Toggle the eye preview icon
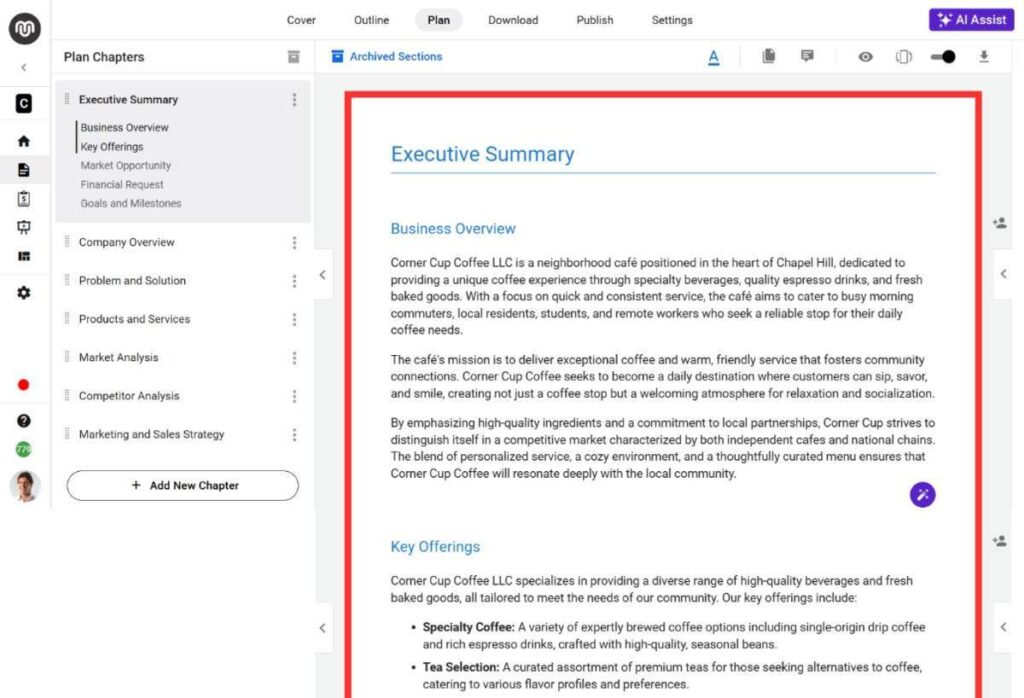1024x698 pixels. [865, 57]
